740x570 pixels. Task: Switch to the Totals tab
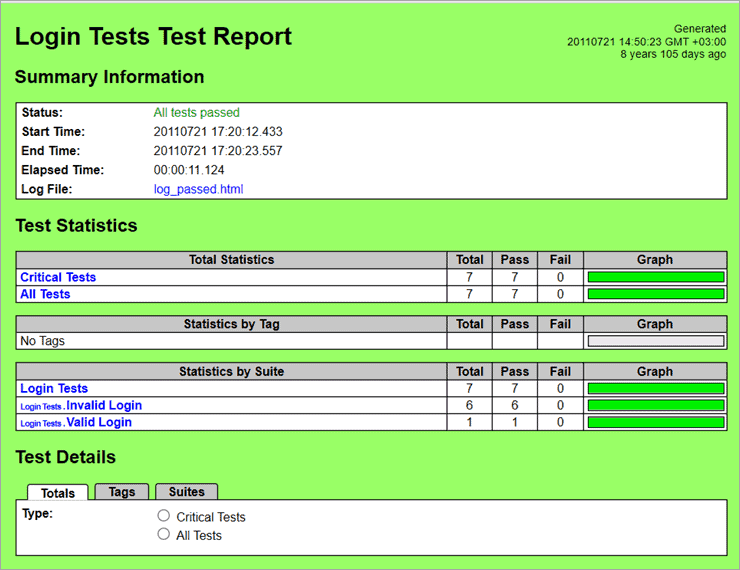[x=58, y=493]
